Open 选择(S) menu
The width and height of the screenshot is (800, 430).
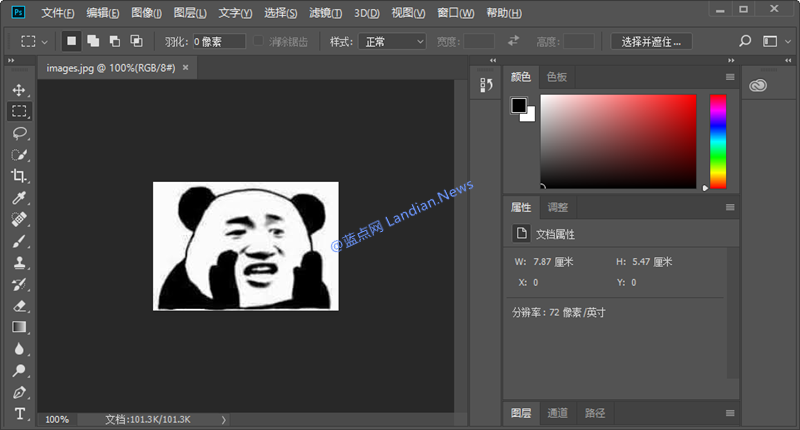(x=281, y=13)
